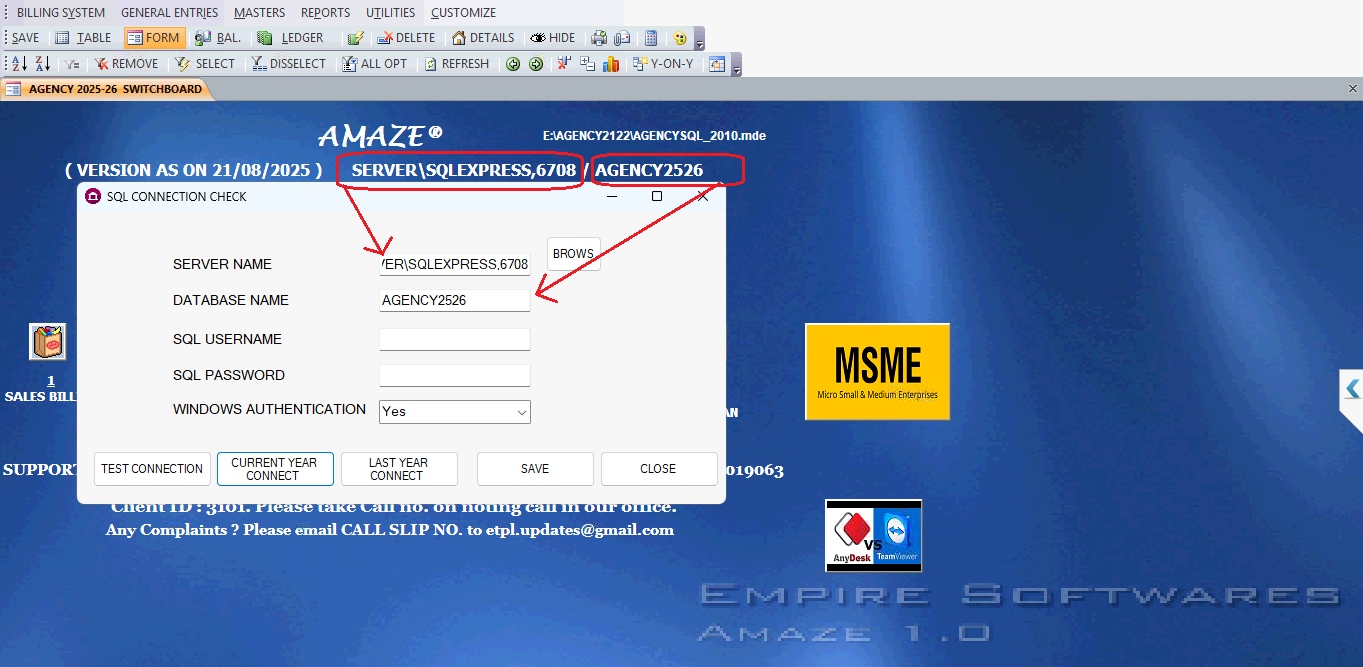This screenshot has width=1363, height=667.
Task: Switch to TABLE view
Action: point(83,38)
